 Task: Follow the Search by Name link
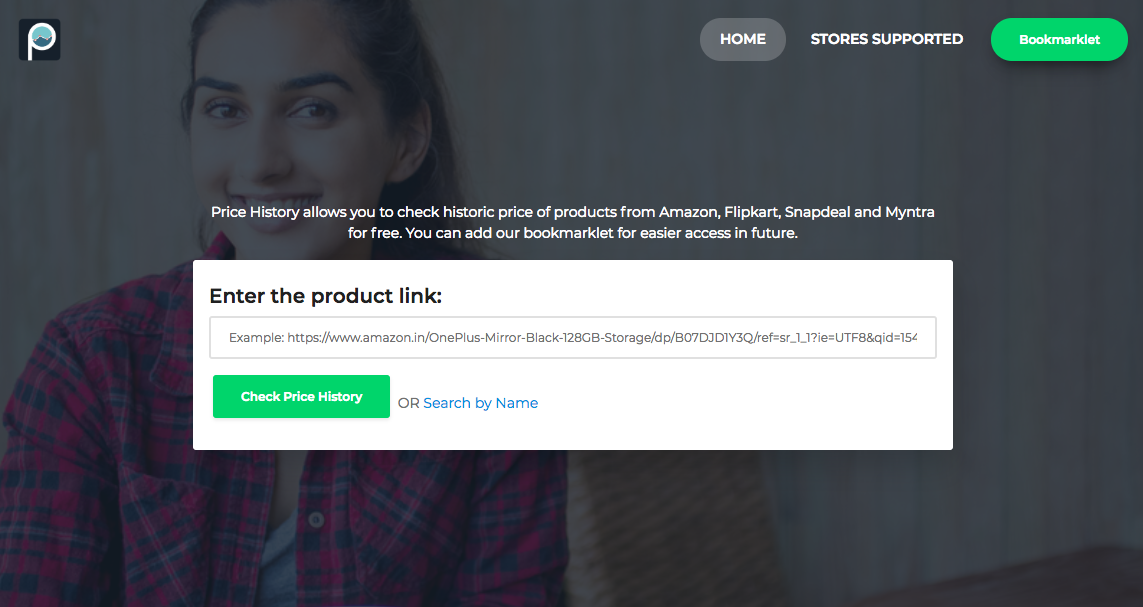click(480, 403)
